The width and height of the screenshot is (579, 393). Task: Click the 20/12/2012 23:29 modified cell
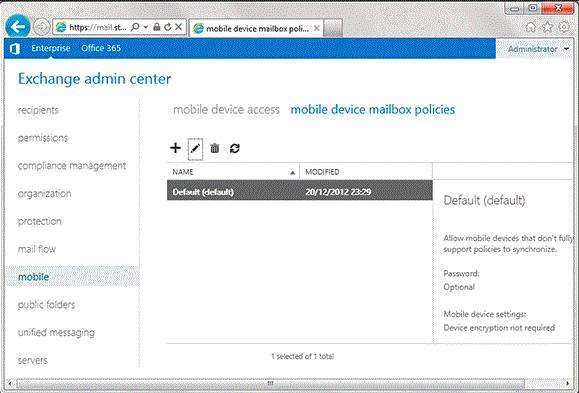coord(338,192)
